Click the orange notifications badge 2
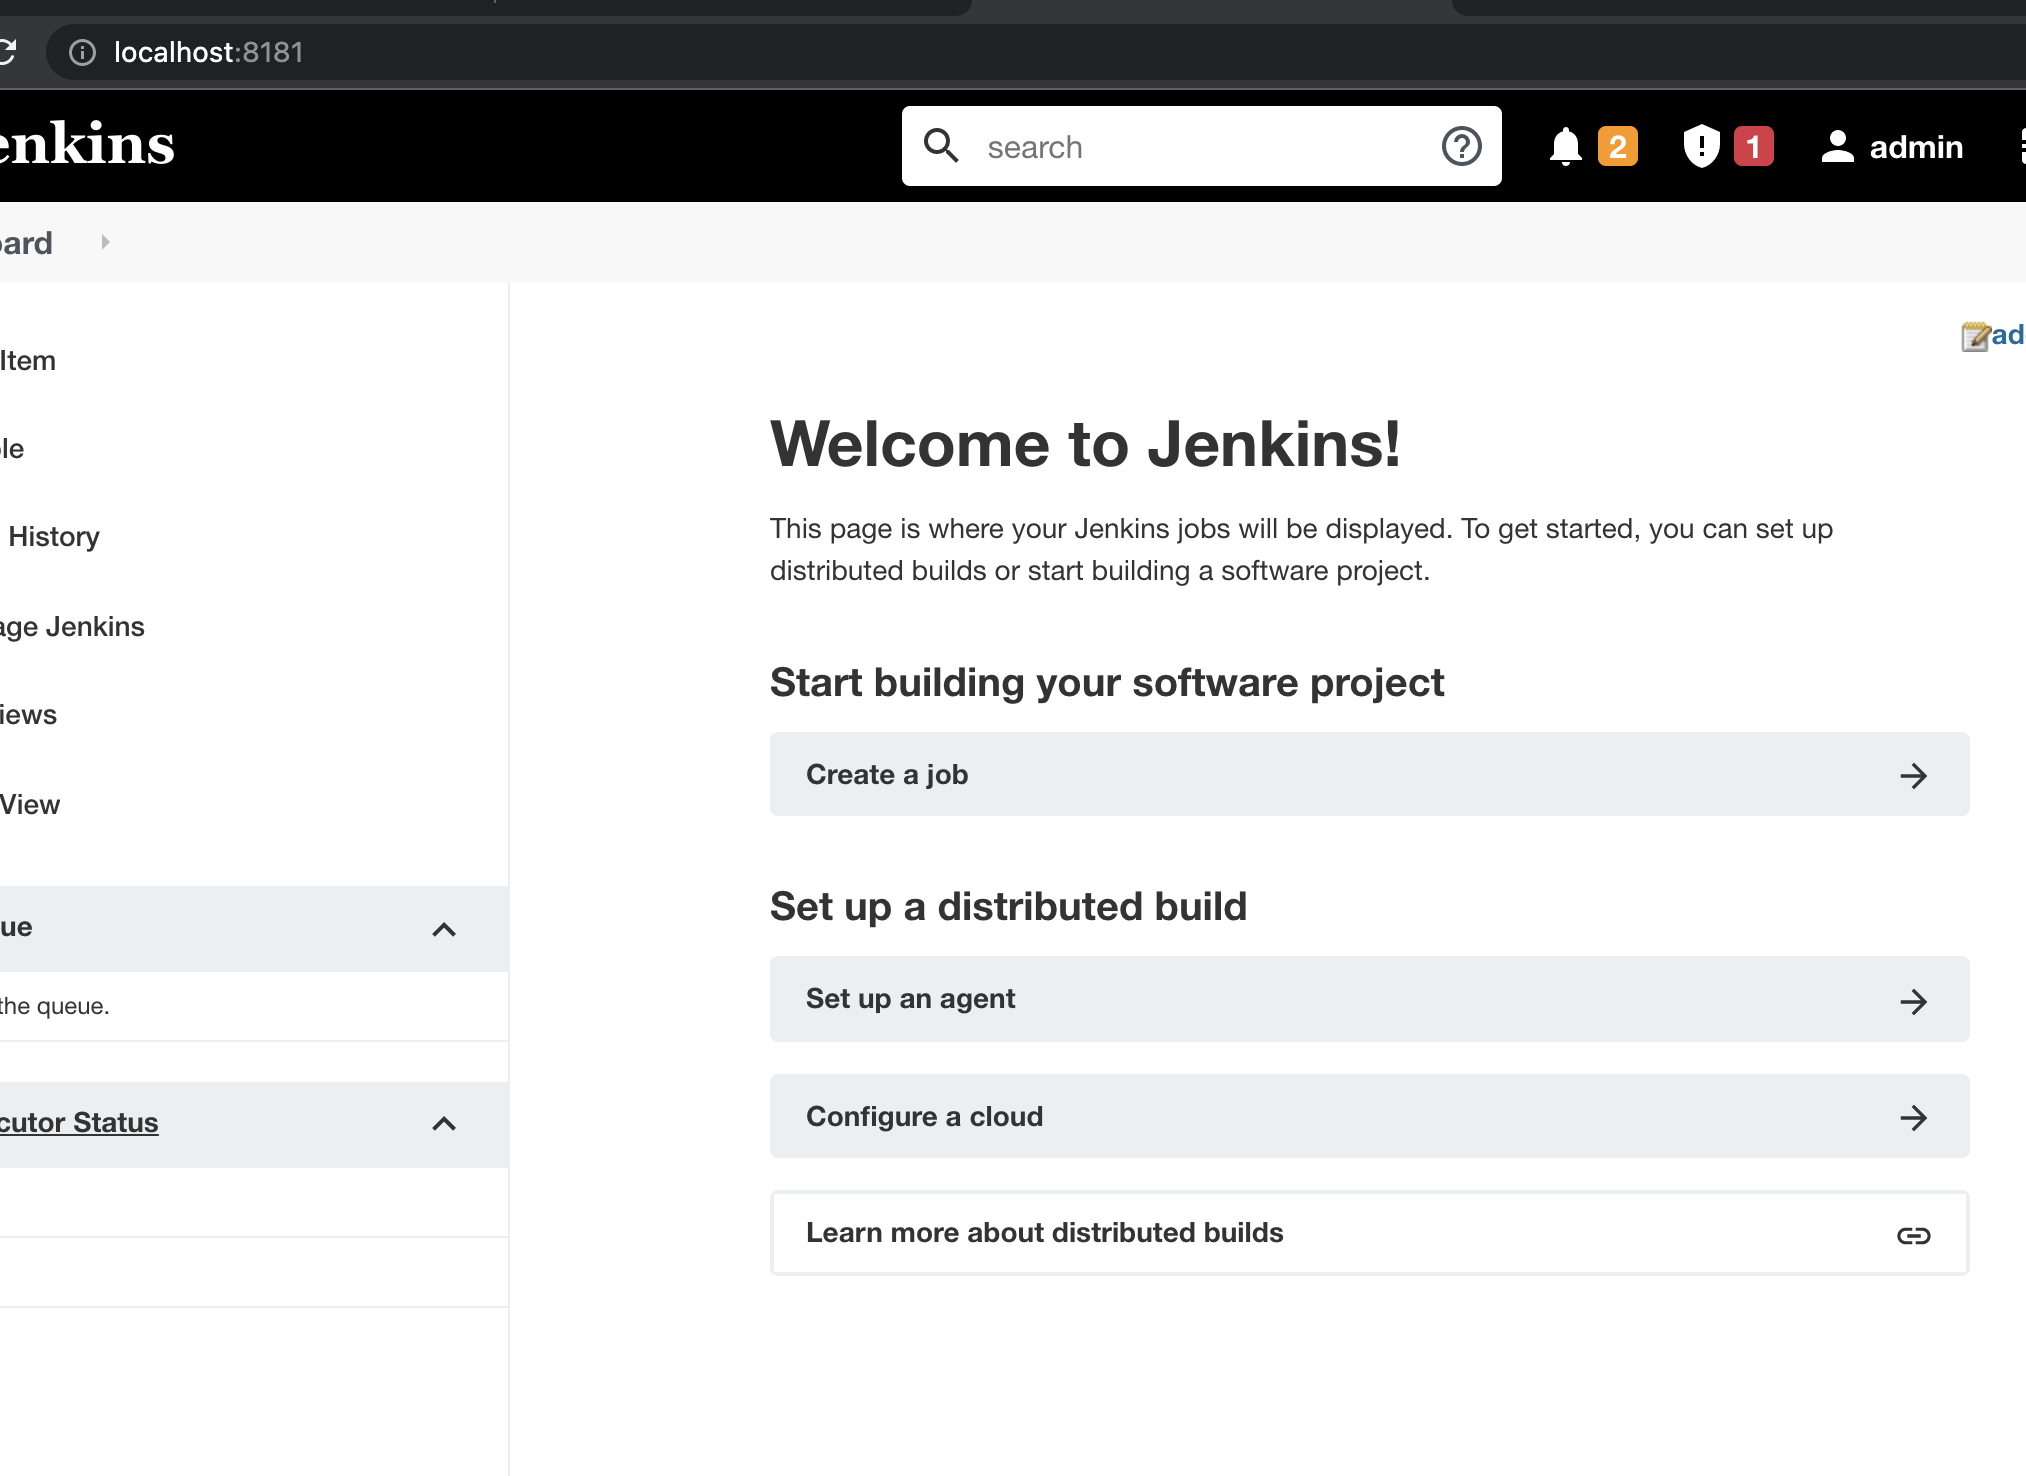 [x=1617, y=146]
